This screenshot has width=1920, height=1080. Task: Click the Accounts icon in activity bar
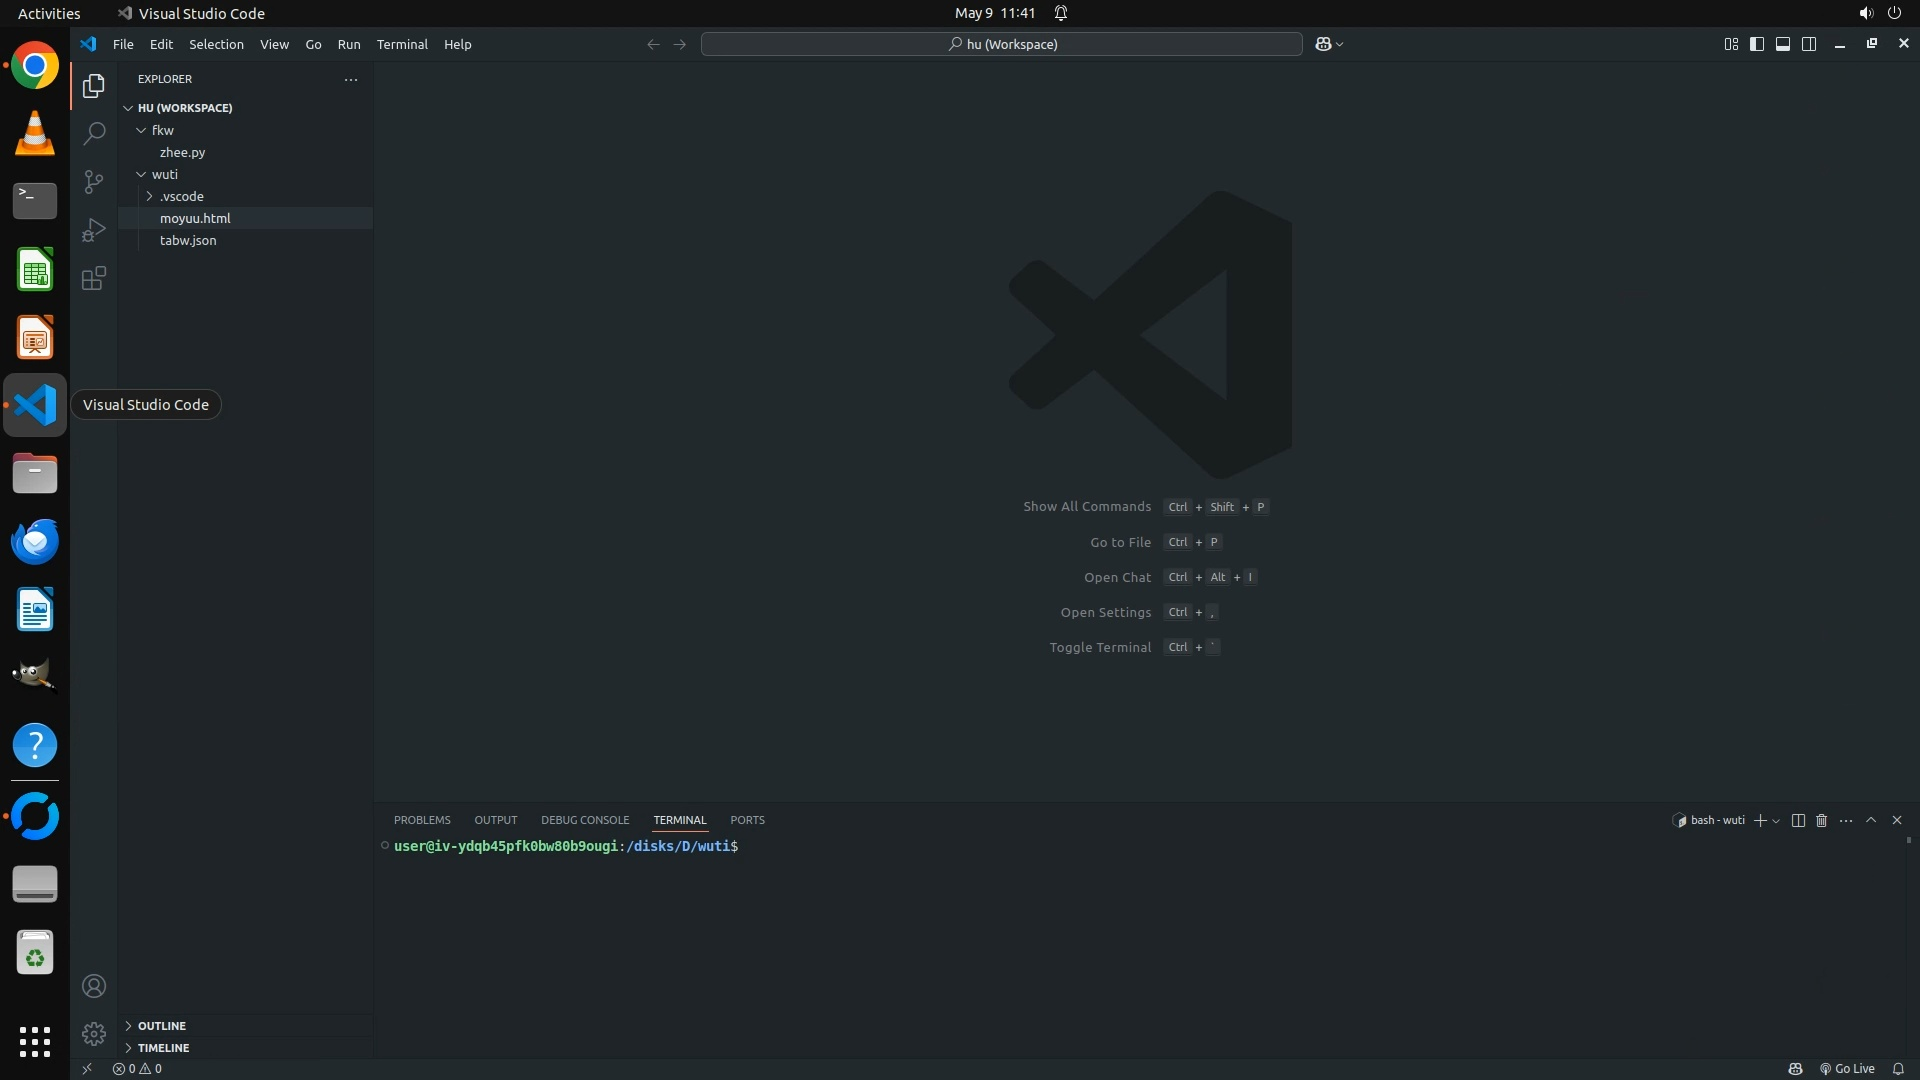pyautogui.click(x=94, y=986)
